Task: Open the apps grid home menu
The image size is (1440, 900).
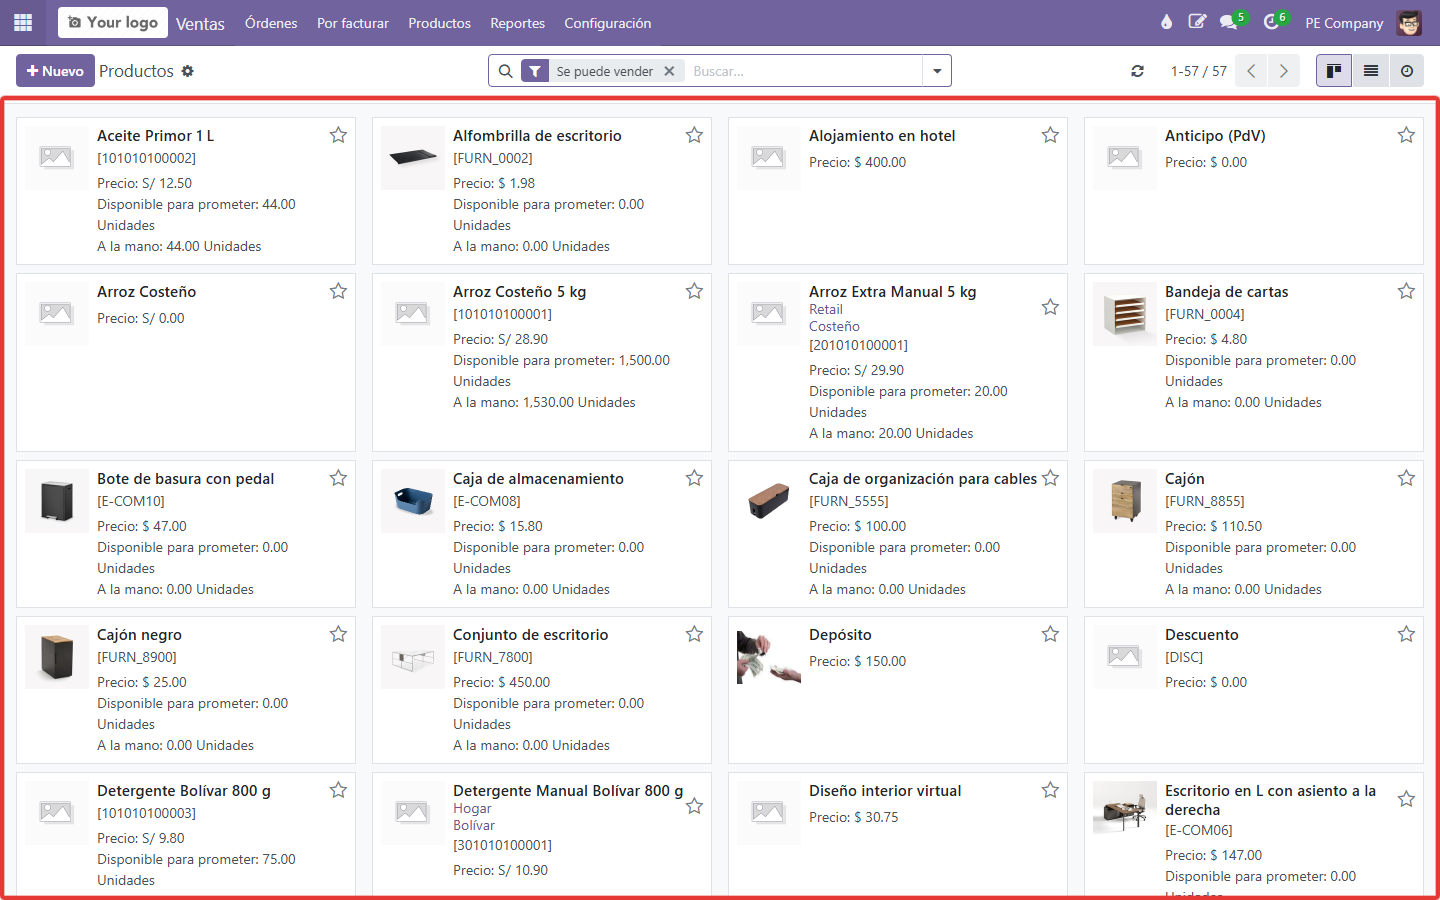Action: (x=23, y=22)
